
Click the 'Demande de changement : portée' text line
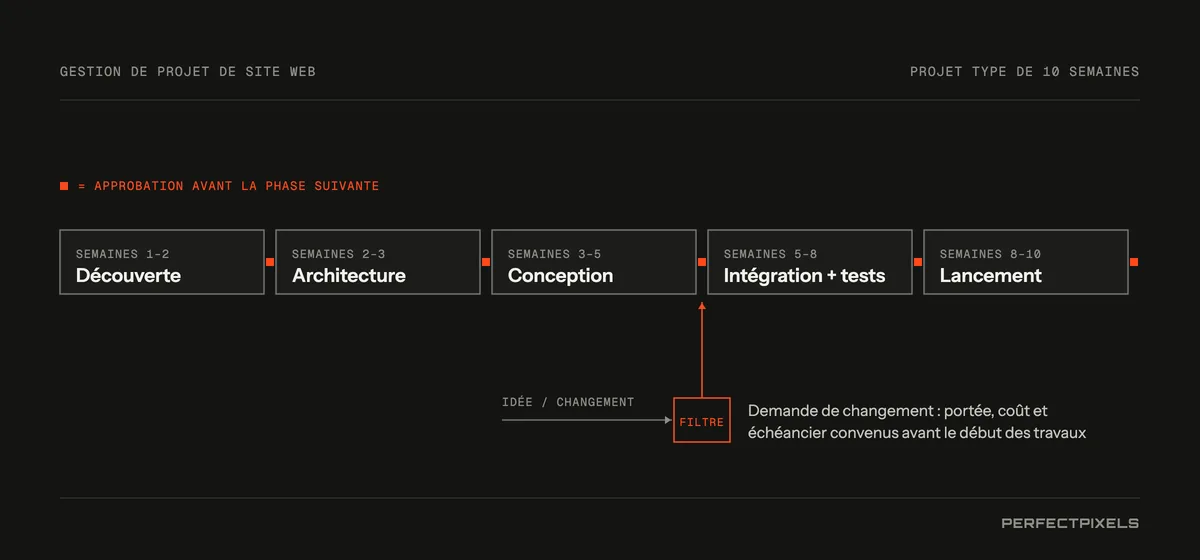coord(898,411)
